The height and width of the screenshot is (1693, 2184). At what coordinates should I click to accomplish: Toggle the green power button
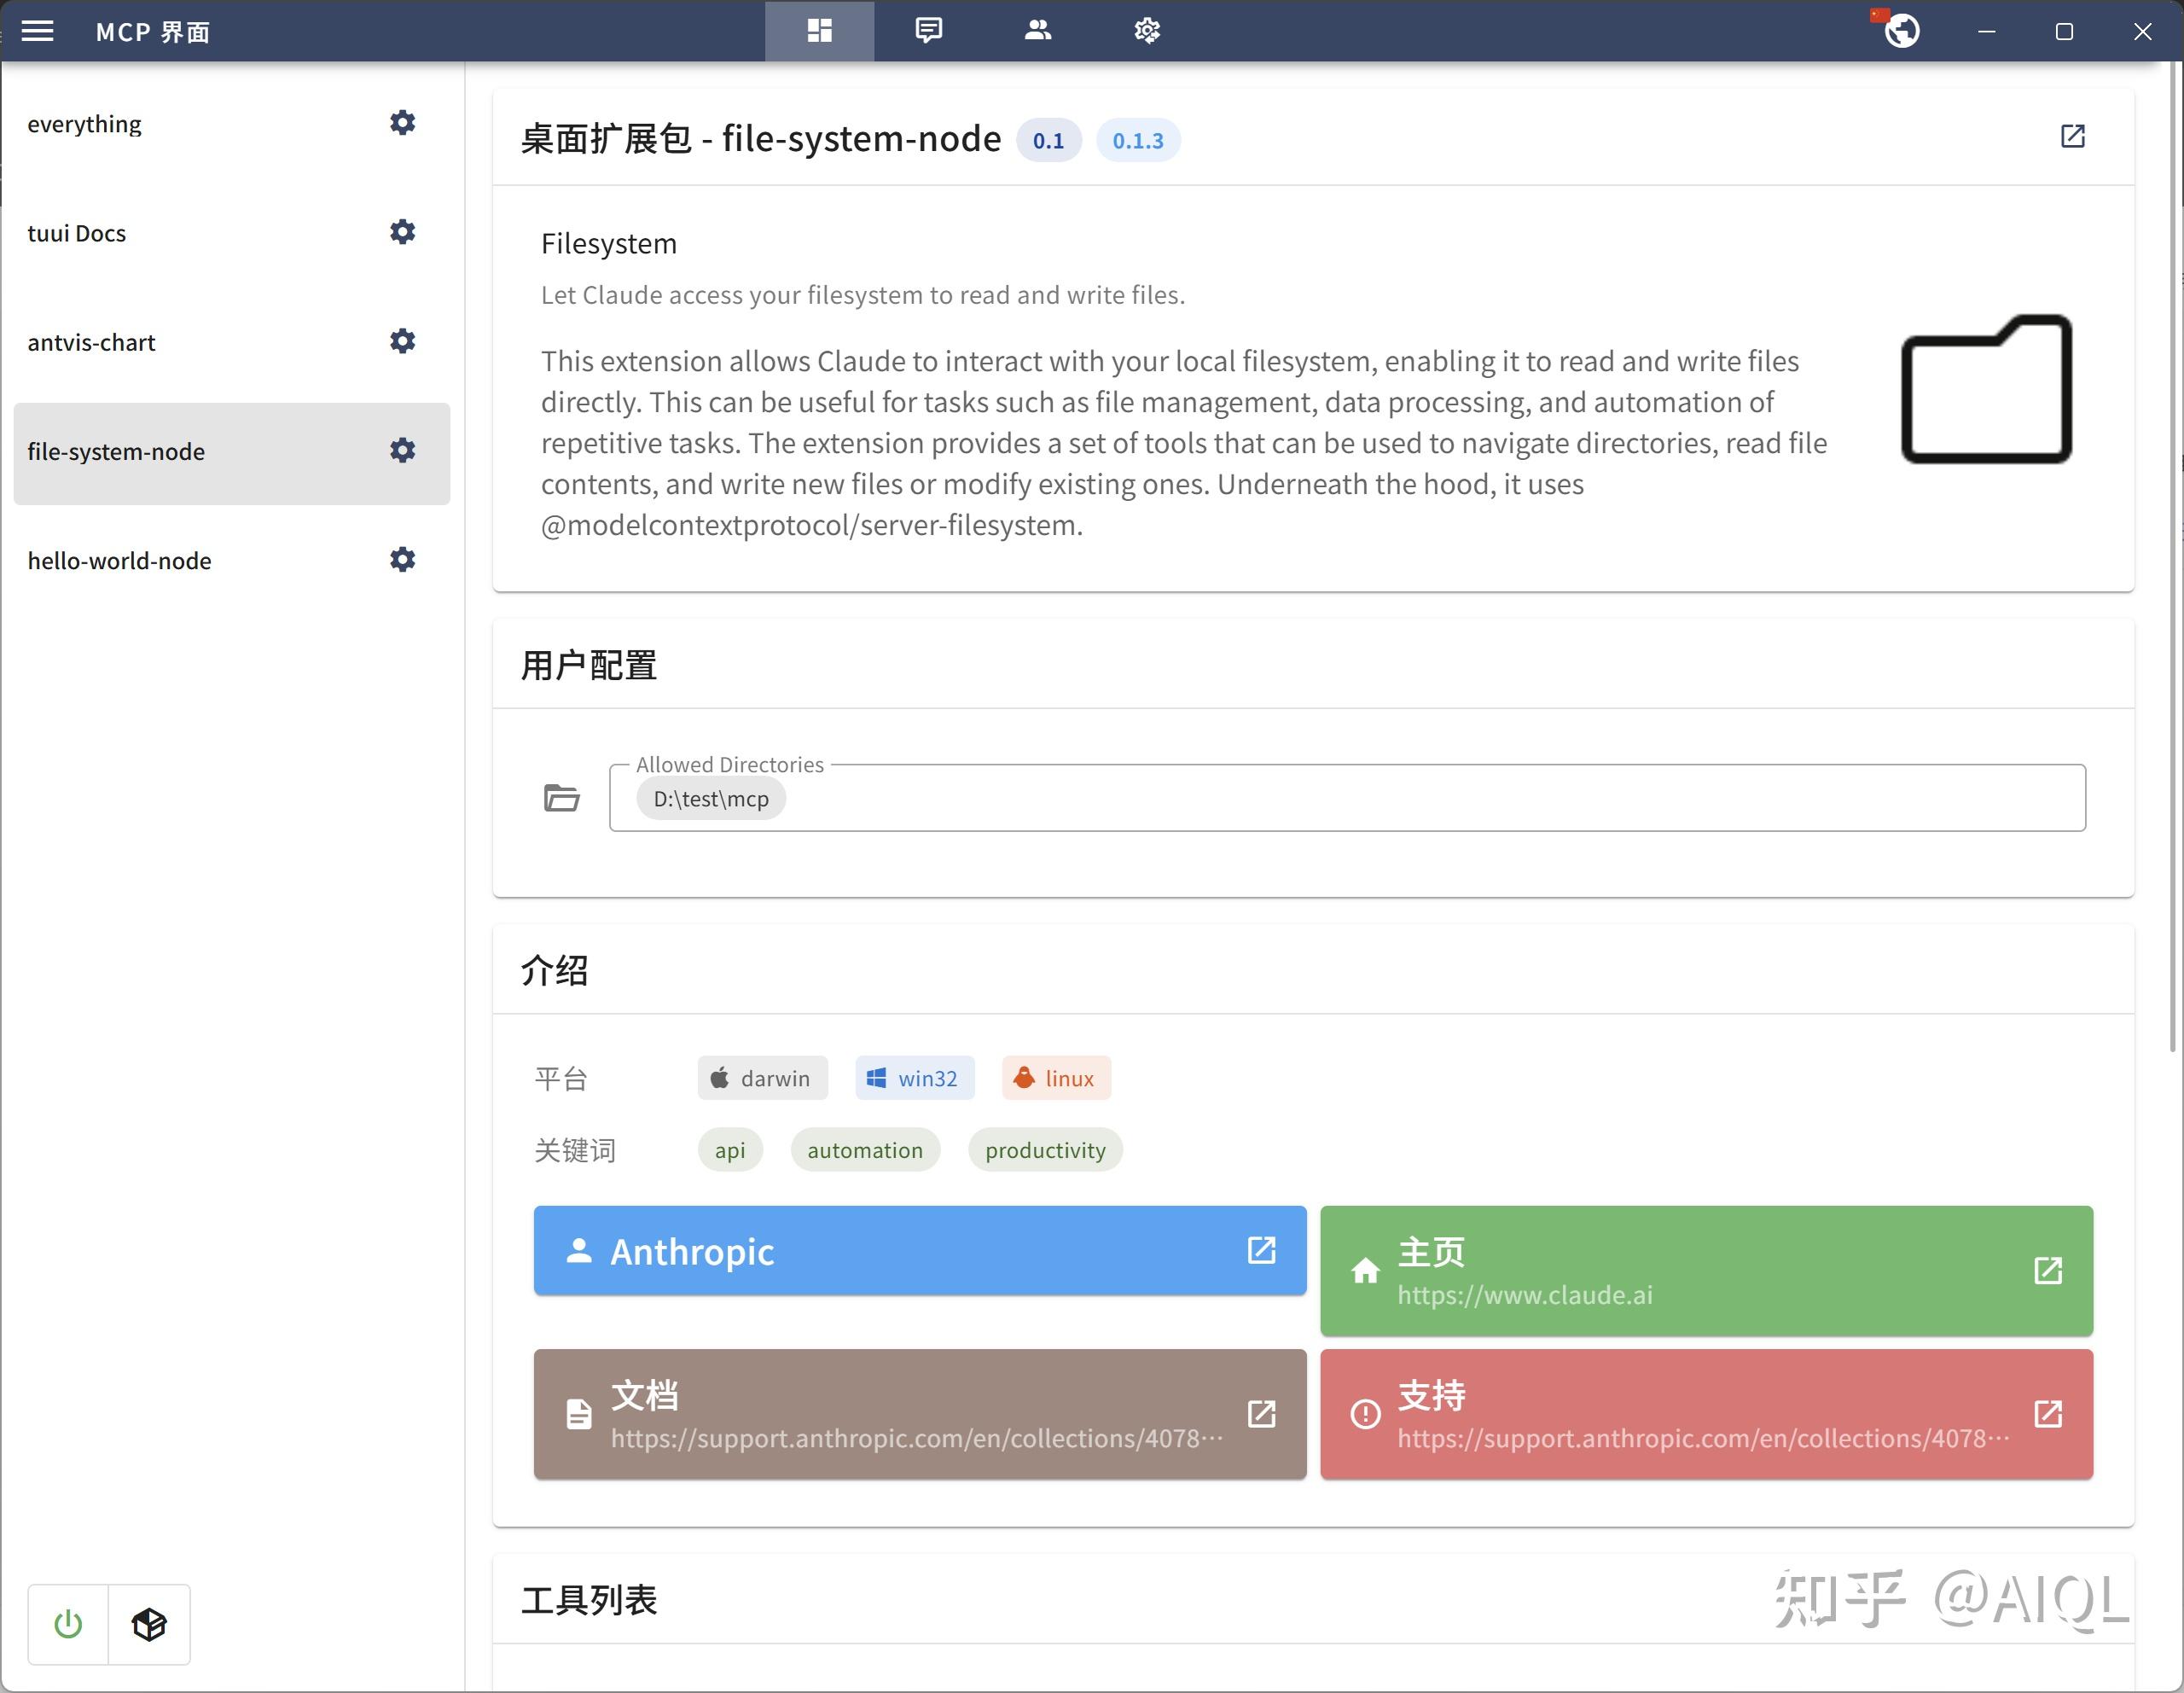[x=68, y=1624]
